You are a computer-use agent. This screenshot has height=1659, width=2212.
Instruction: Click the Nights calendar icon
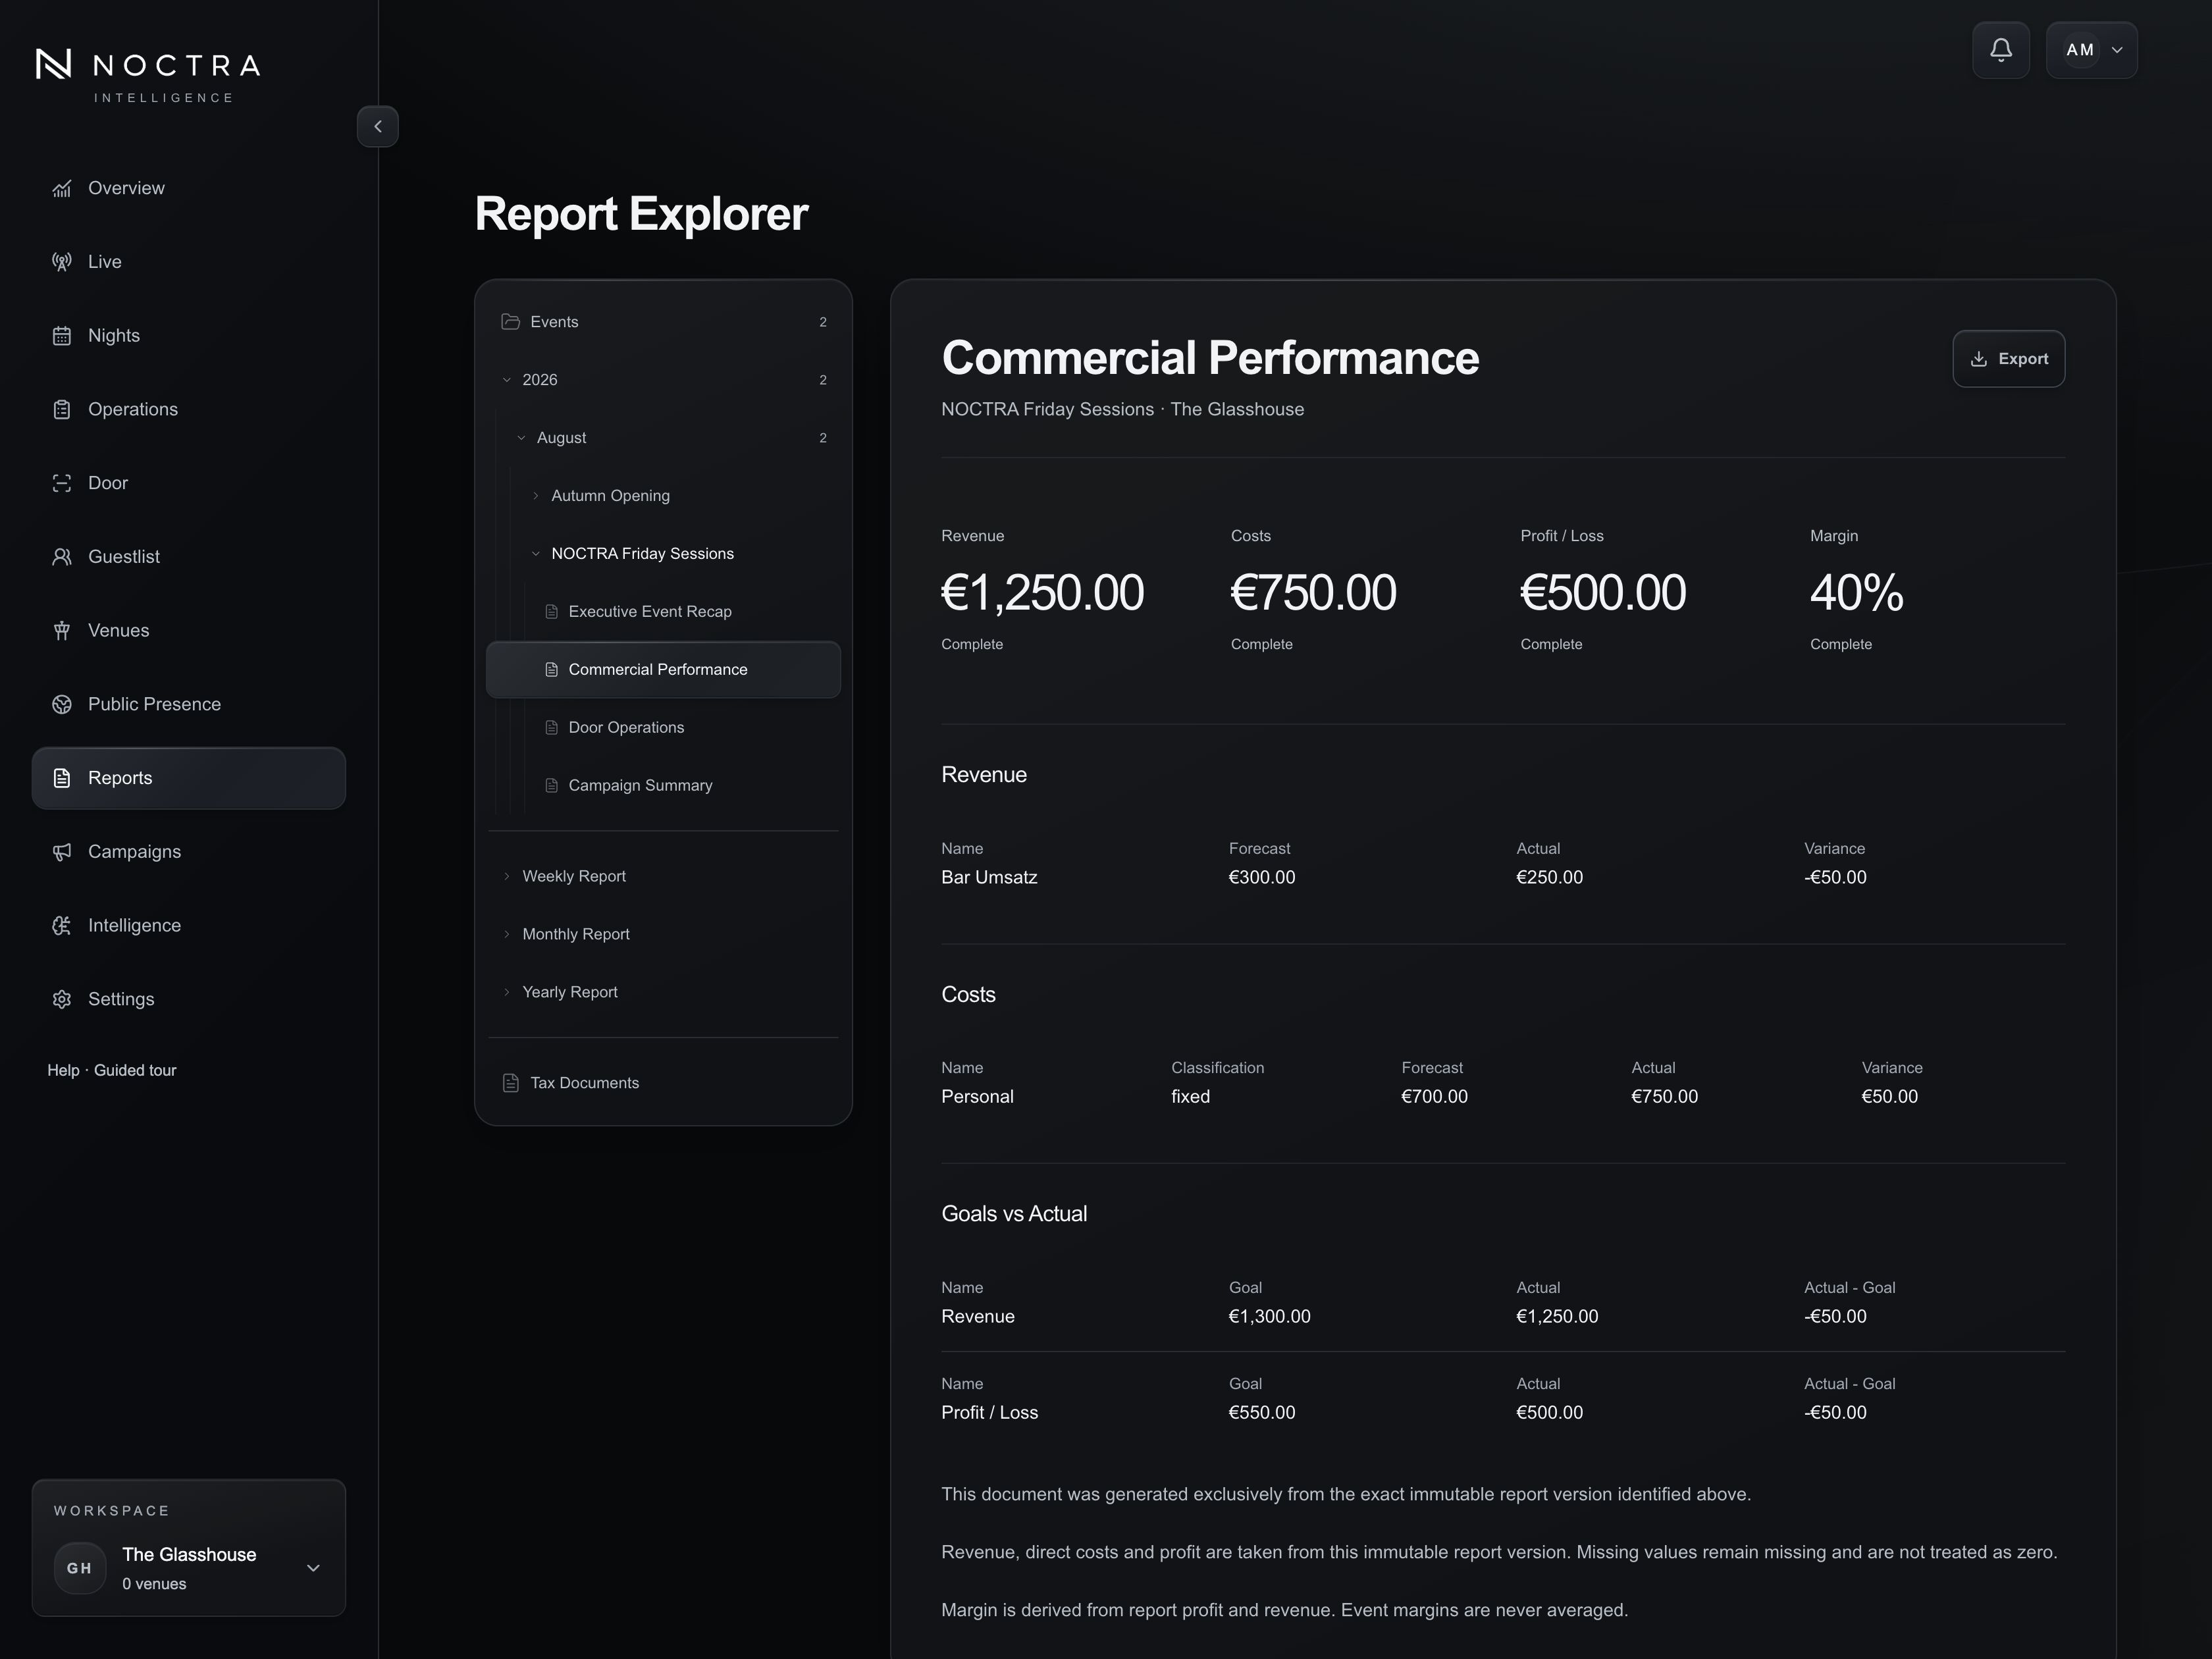tap(62, 336)
